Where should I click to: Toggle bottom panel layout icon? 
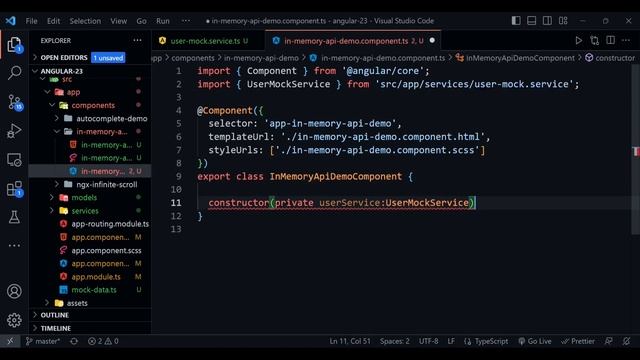pyautogui.click(x=531, y=21)
